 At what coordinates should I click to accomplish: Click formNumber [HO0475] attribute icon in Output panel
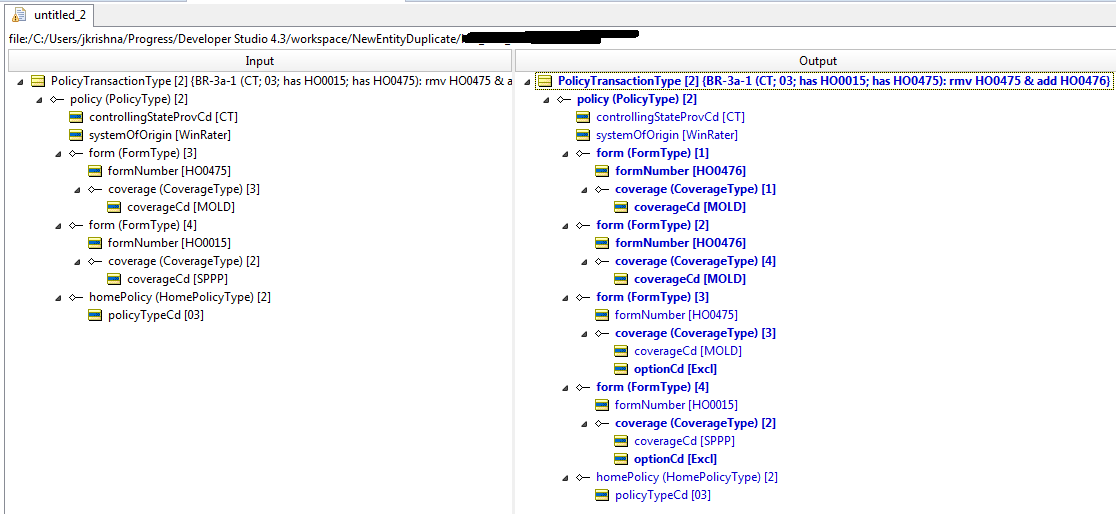pos(602,315)
